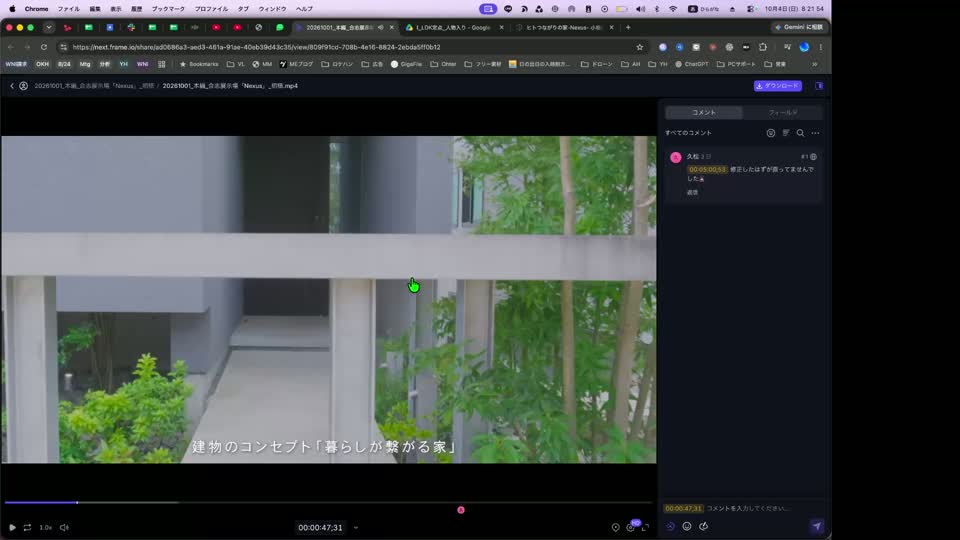Screen dimensions: 960x540
Task: Switch to the コメント tab
Action: (x=703, y=113)
